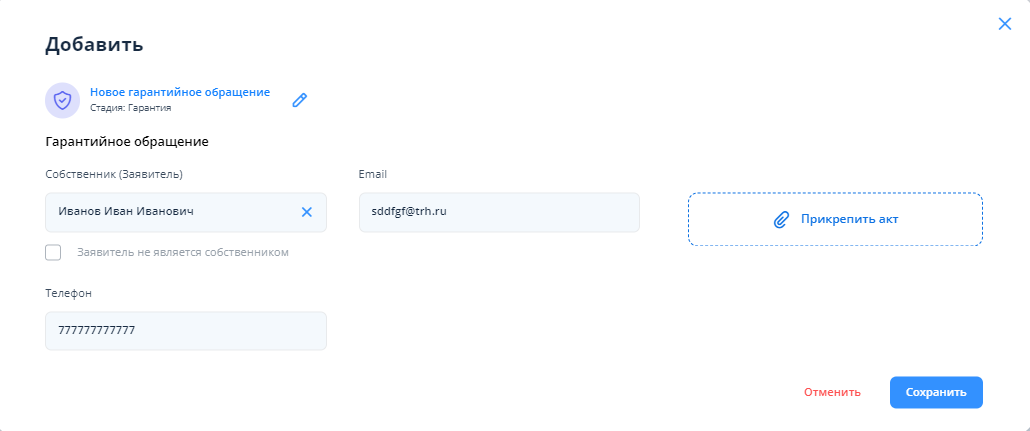Cancel with the Отменить button
This screenshot has width=1030, height=431.
tap(832, 392)
